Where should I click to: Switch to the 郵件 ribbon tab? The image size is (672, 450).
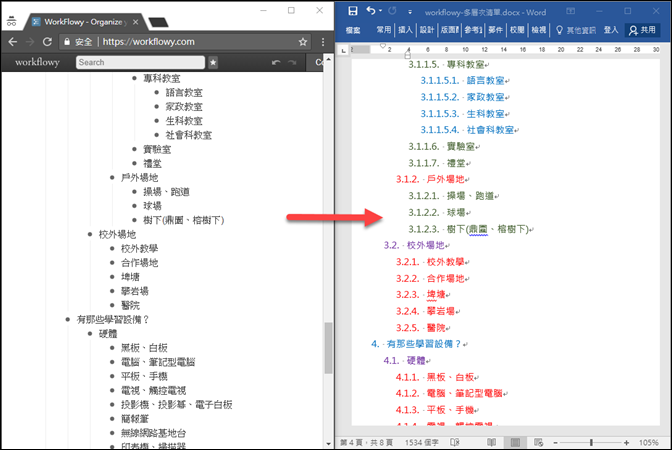[x=495, y=30]
